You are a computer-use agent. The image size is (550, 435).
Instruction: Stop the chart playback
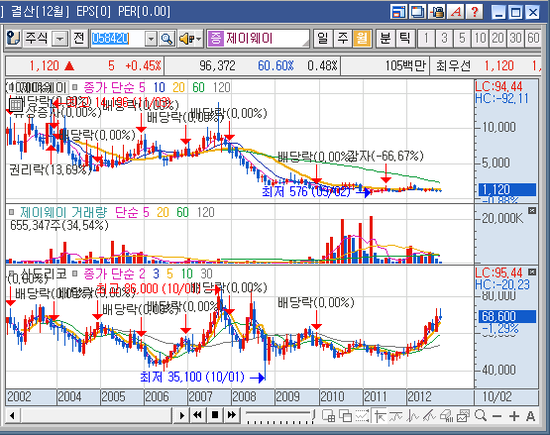215,415
